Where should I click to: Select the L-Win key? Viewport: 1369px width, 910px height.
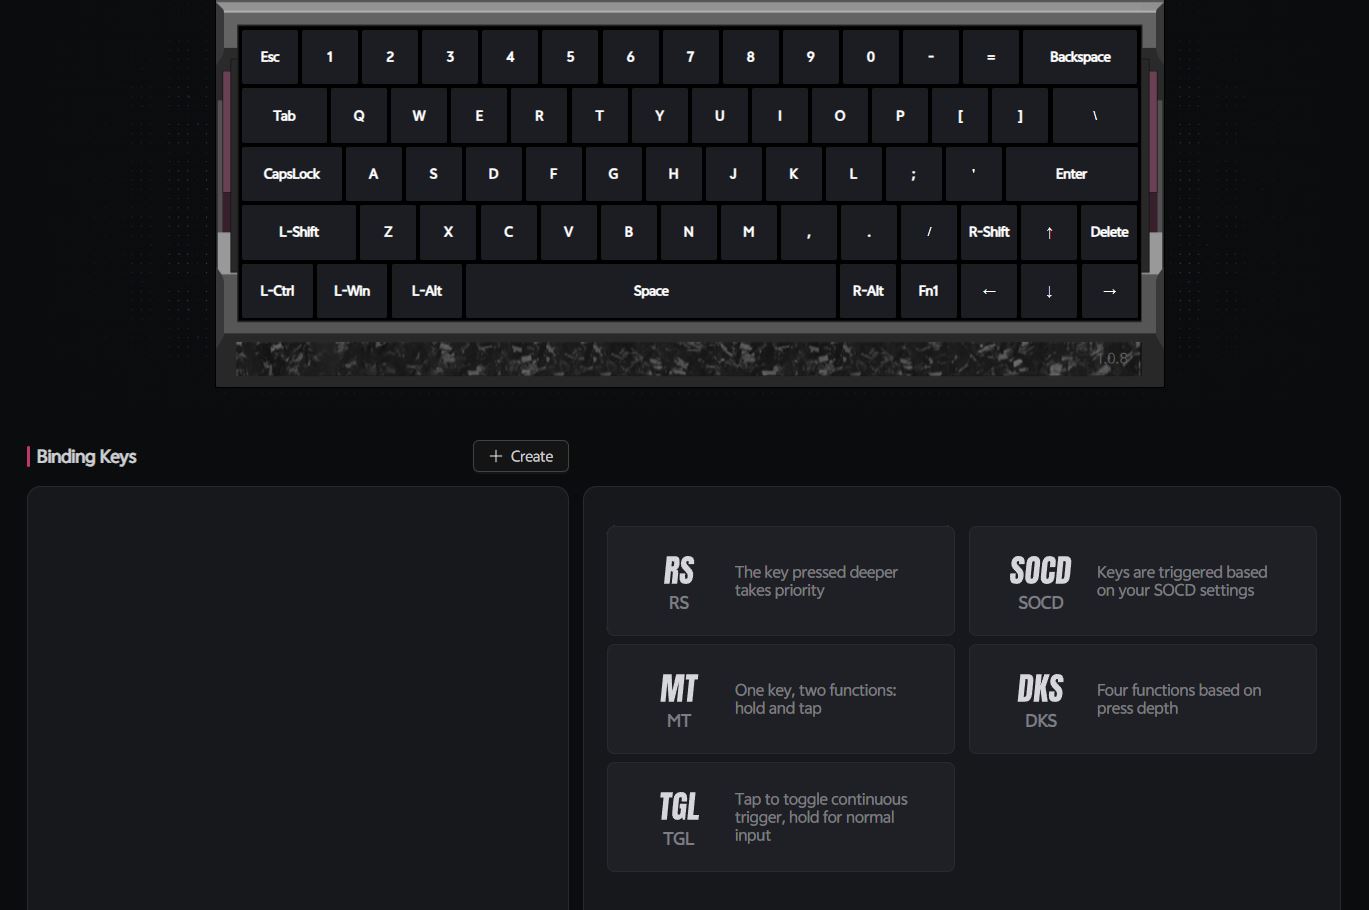coord(352,291)
